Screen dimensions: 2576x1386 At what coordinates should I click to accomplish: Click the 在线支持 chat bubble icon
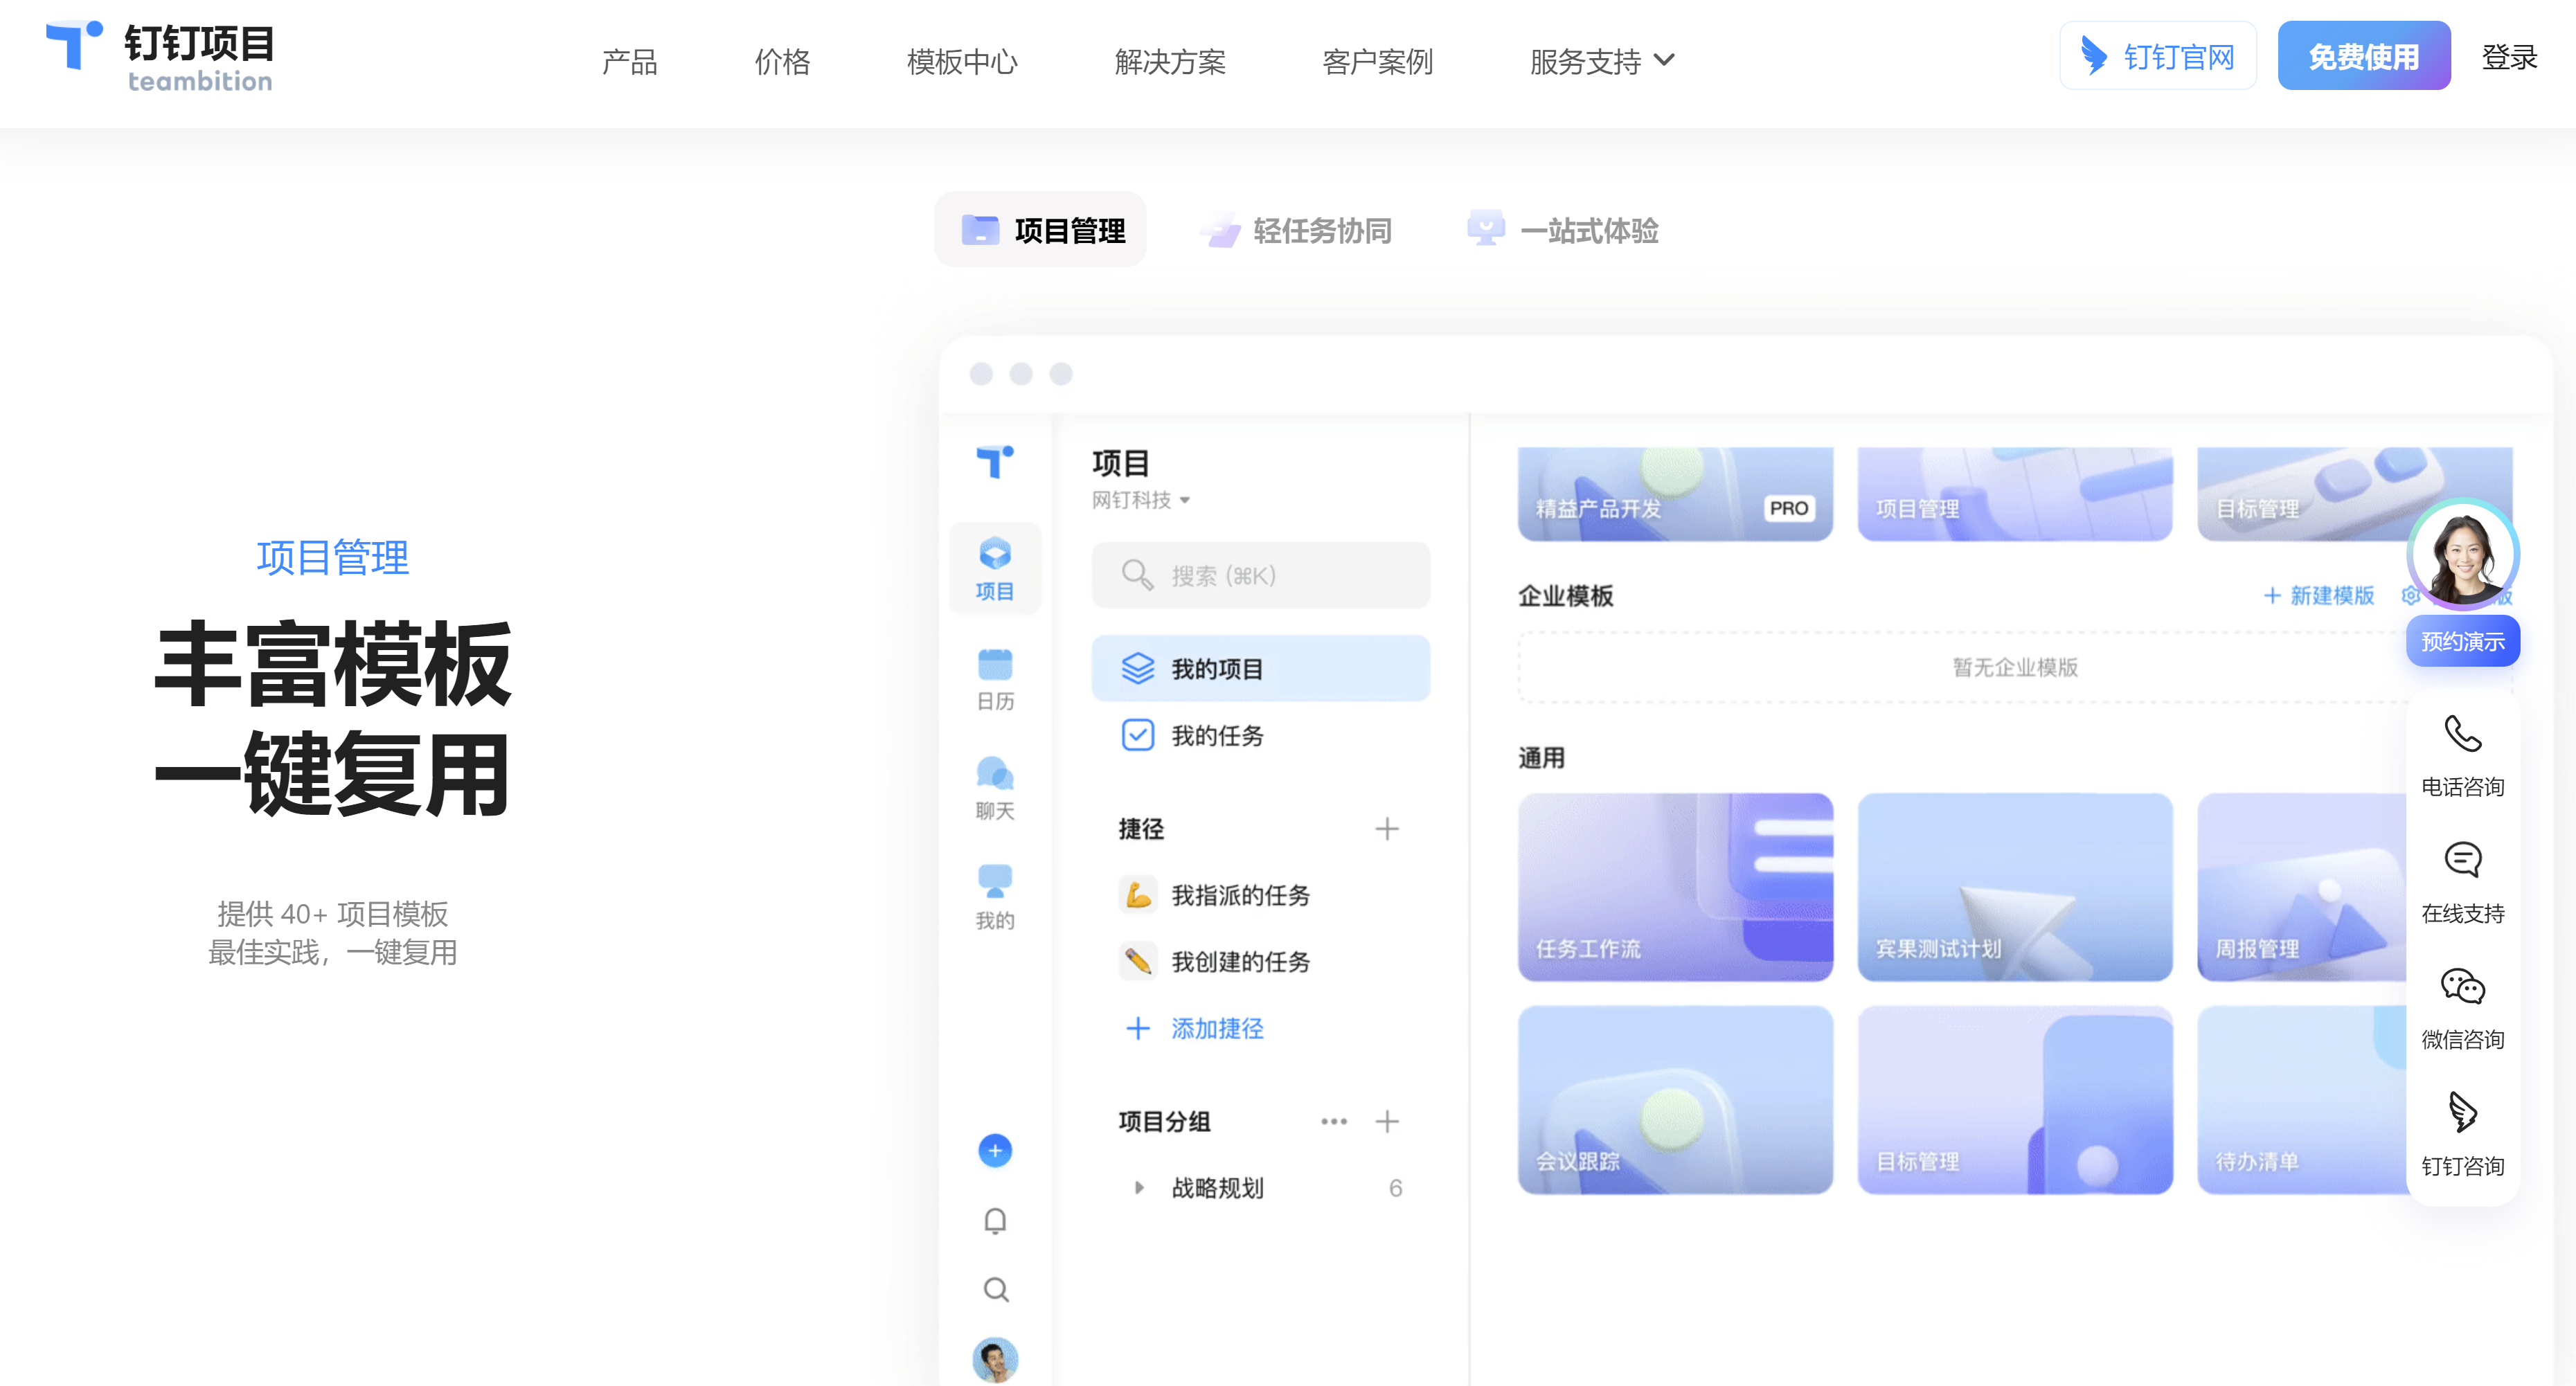2462,860
